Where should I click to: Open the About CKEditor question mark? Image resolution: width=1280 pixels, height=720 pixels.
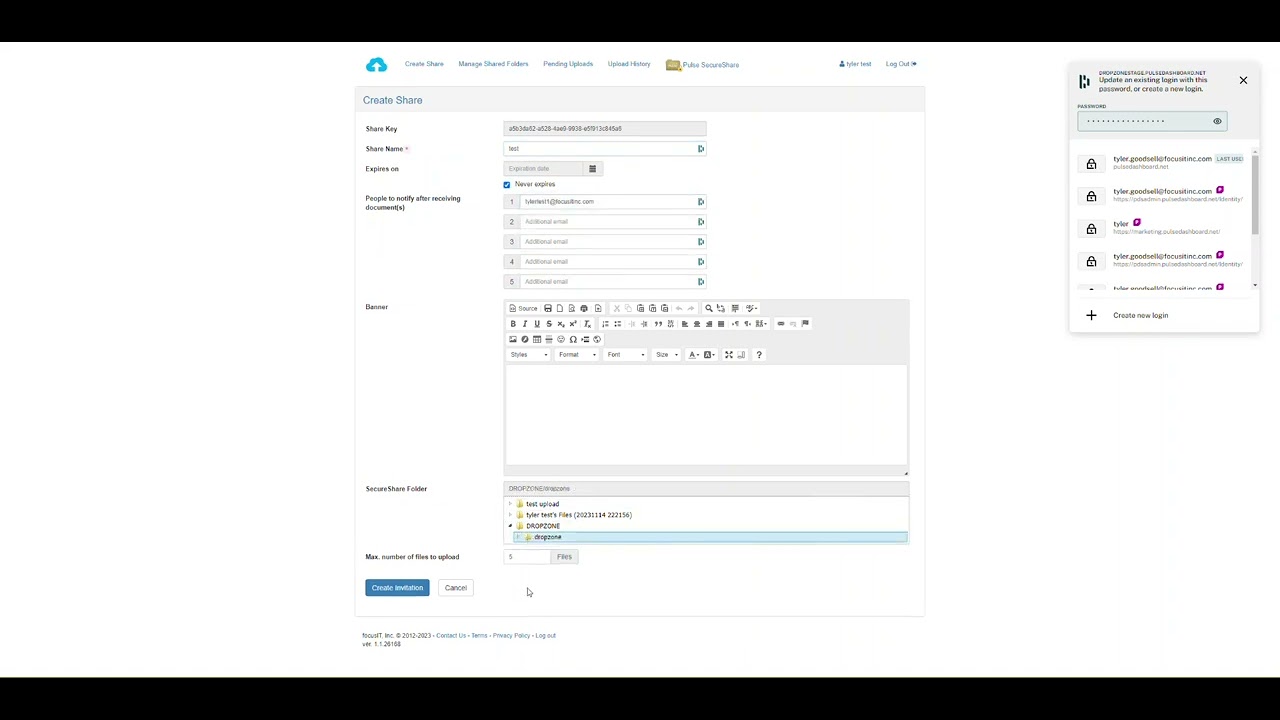tap(759, 355)
